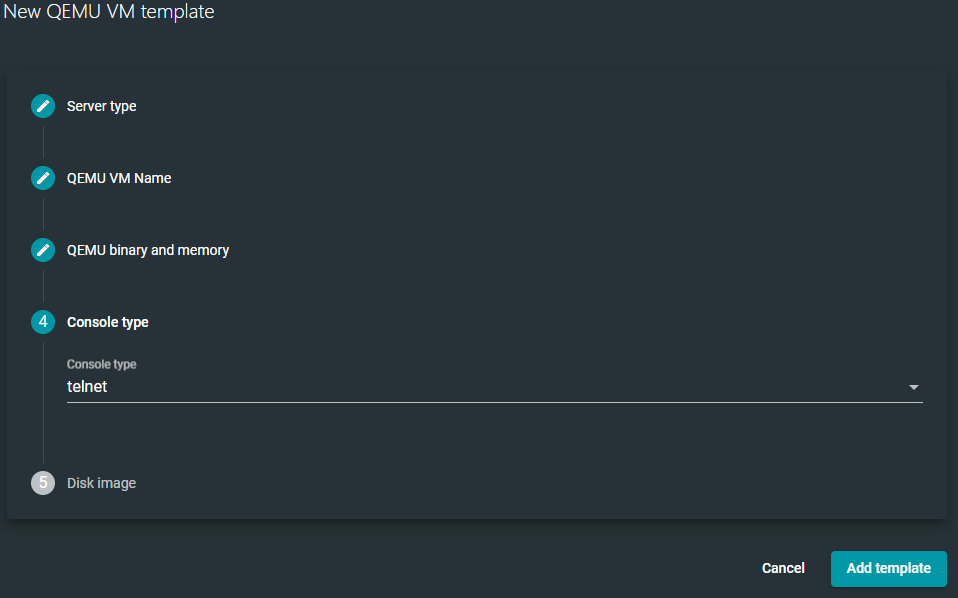Viewport: 958px width, 598px height.
Task: Click connector line below Server type step
Action: pos(43,142)
